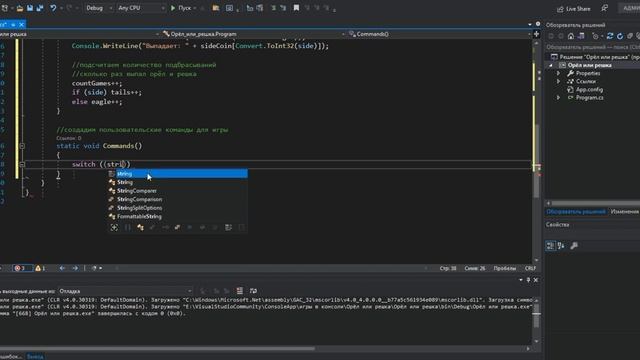640x360 pixels.
Task: Toggle a bookmark with the bookmark icon
Action: [x=296, y=8]
